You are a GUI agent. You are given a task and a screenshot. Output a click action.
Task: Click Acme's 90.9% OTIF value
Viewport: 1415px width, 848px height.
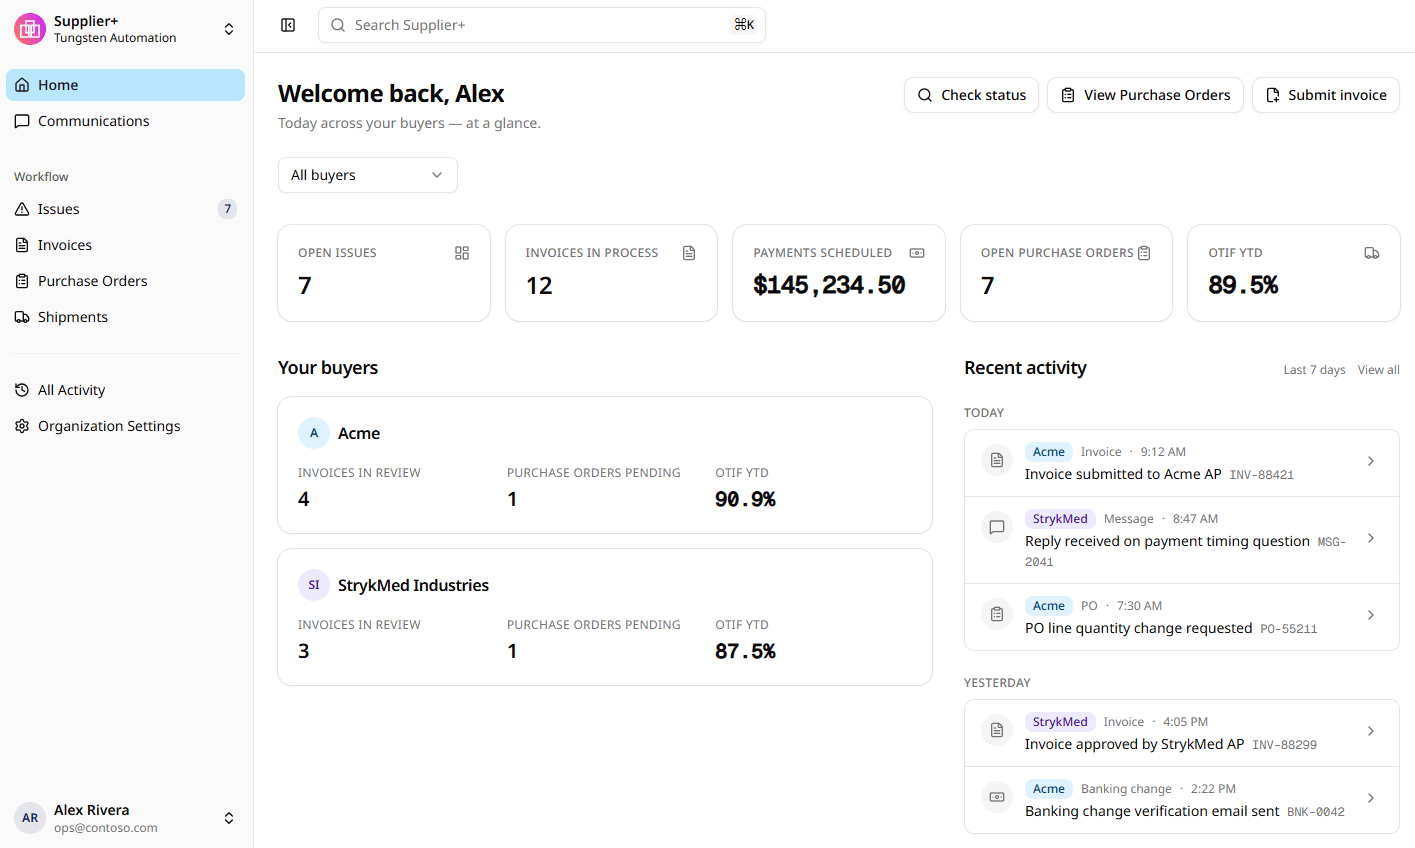point(745,499)
